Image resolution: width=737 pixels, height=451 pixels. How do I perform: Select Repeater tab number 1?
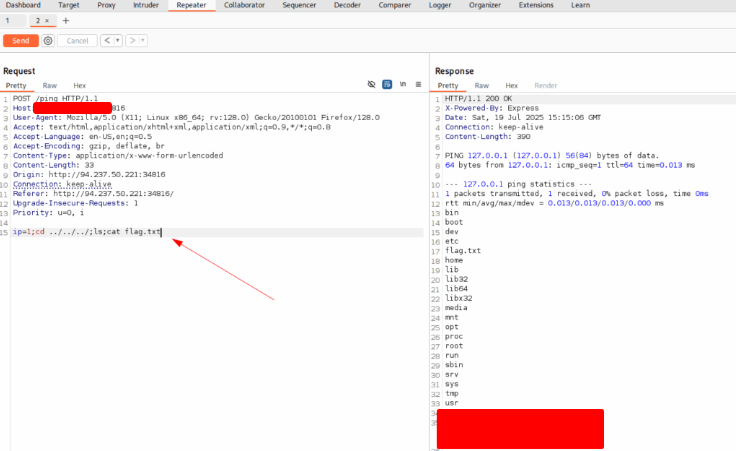(7, 20)
